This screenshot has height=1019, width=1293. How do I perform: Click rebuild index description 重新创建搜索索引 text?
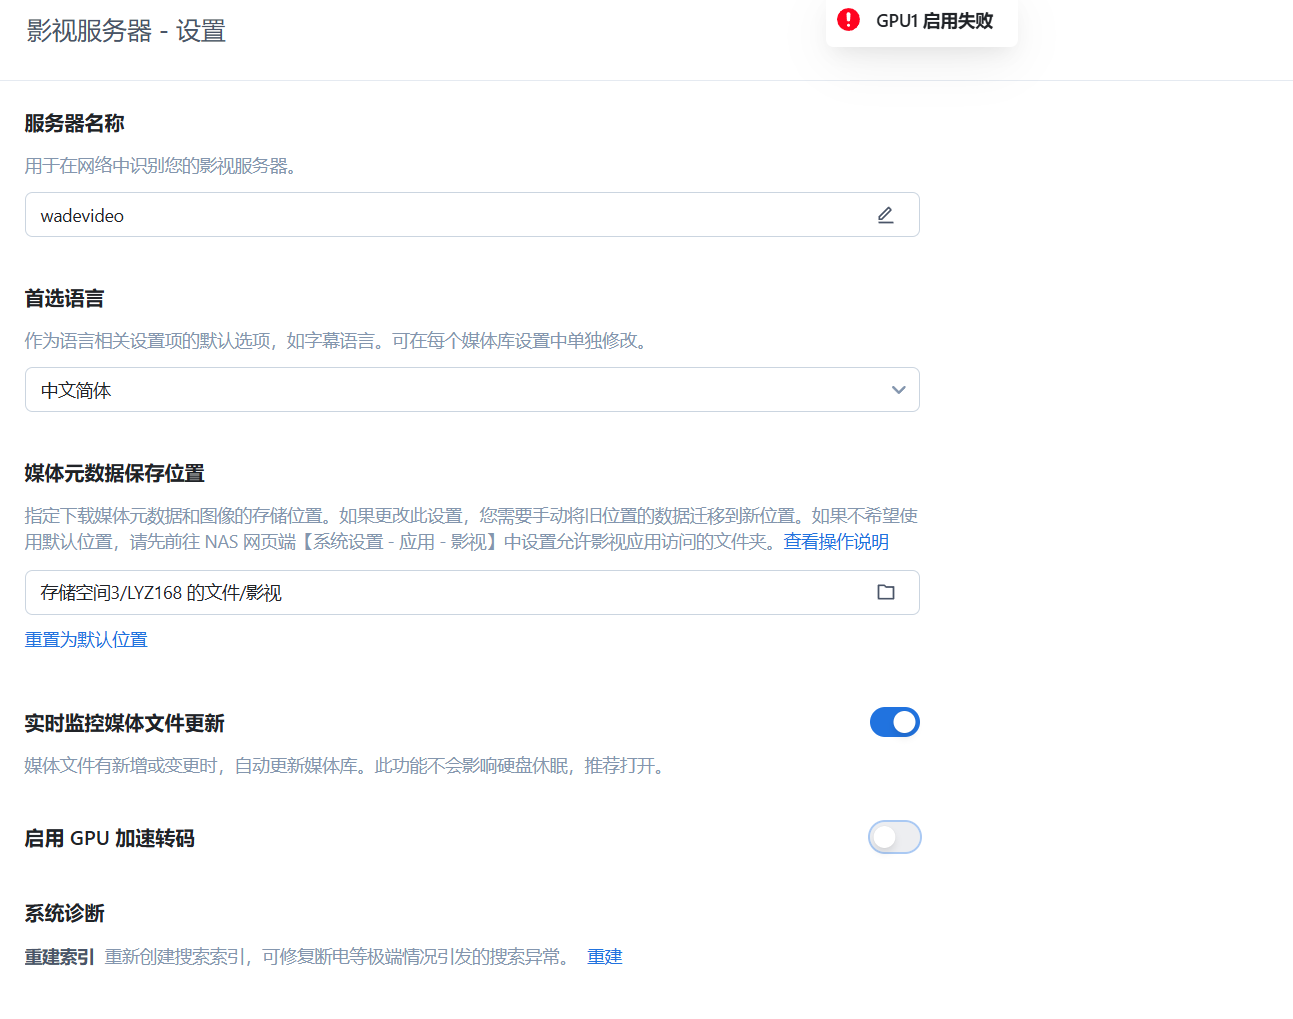[338, 957]
